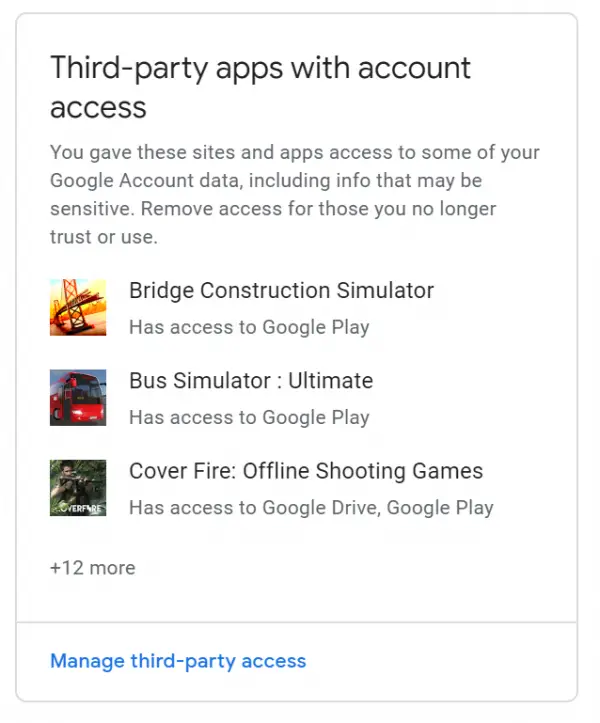The image size is (600, 723).
Task: Click the description paragraph about sensitive data
Action: (295, 195)
